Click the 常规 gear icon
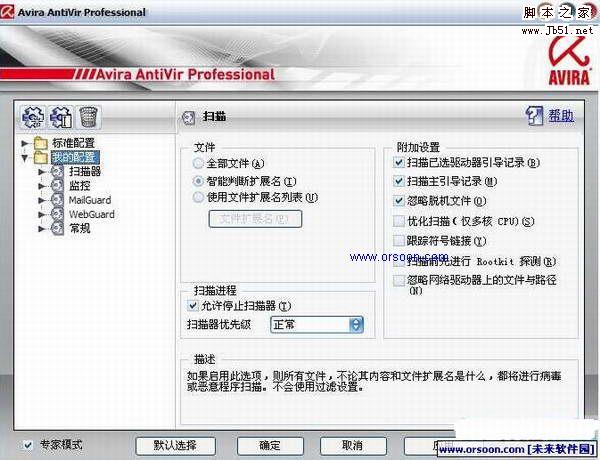This screenshot has height=460, width=600. [57, 228]
